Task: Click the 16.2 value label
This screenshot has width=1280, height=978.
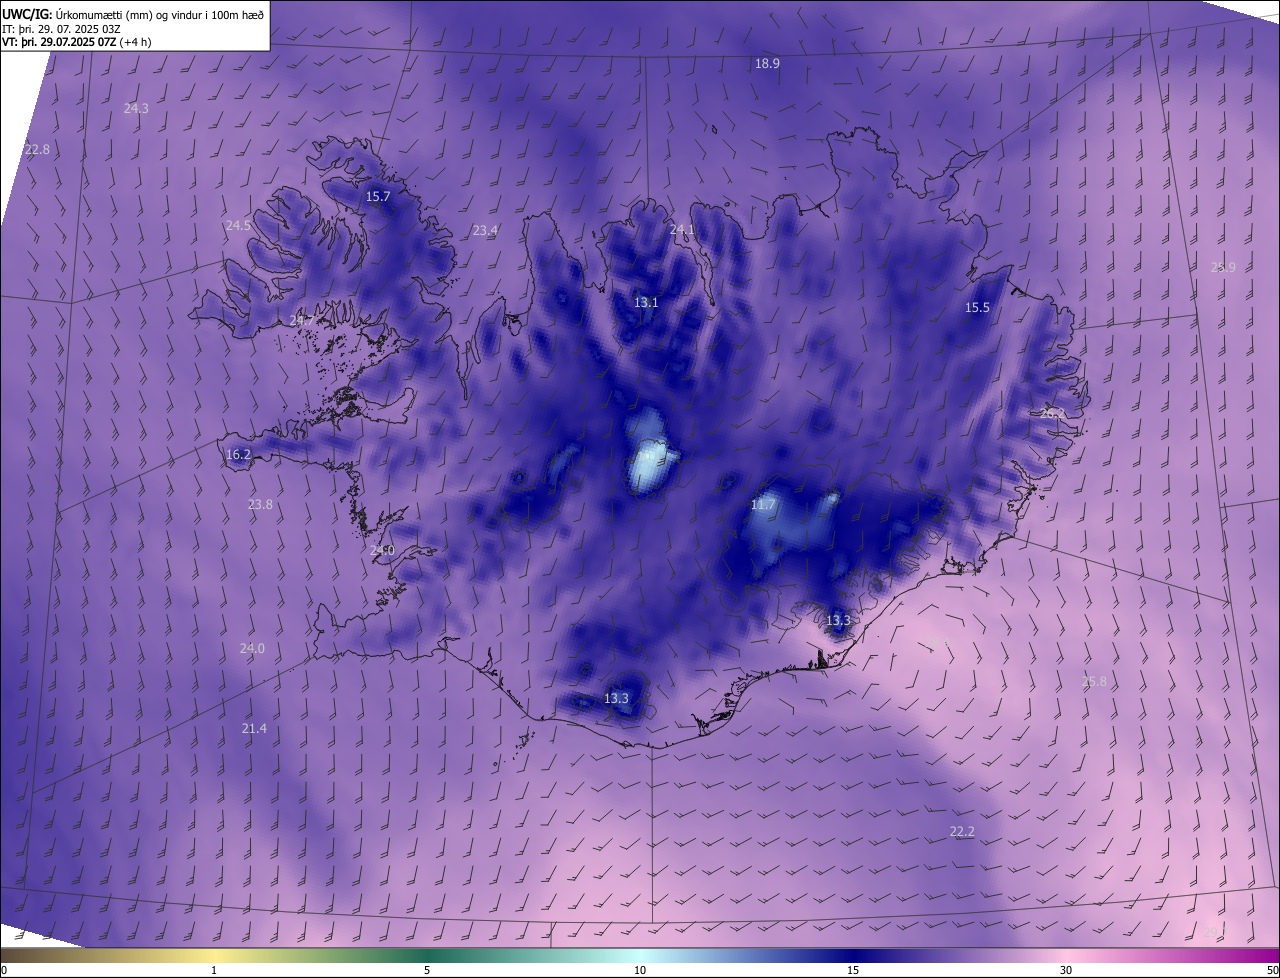Action: point(238,455)
